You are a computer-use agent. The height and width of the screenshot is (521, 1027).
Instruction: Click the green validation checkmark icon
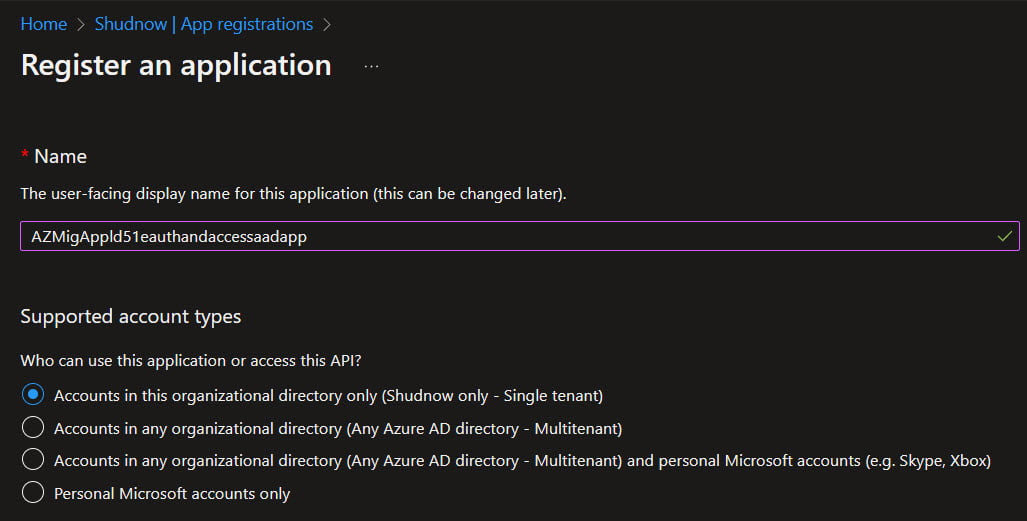coord(1004,236)
